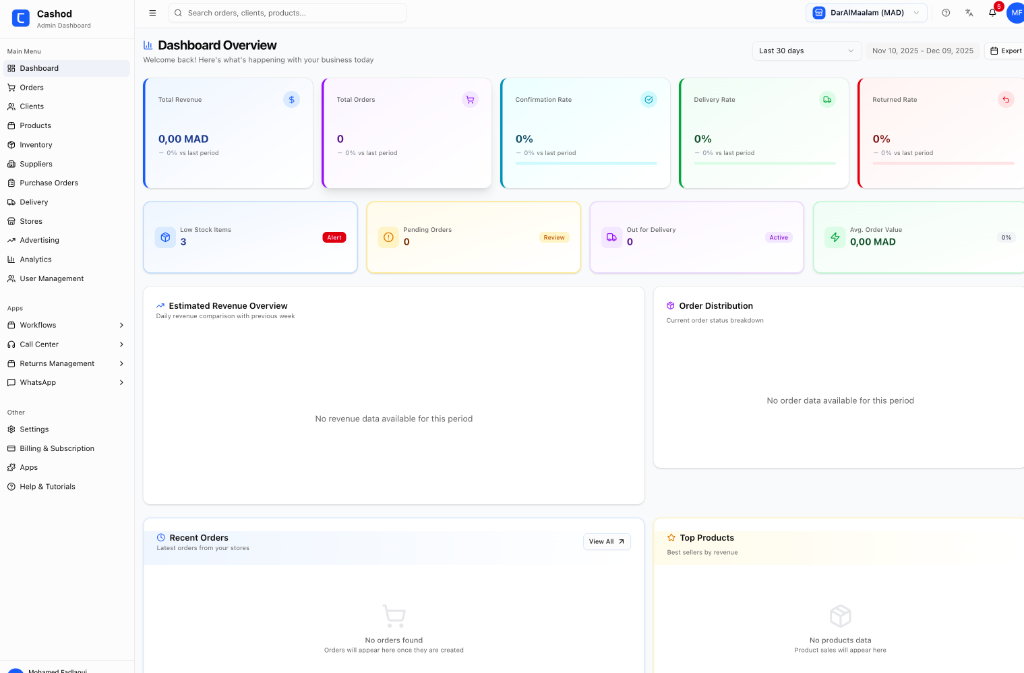Click the Total Orders cart icon
Image resolution: width=1024 pixels, height=673 pixels.
(470, 100)
